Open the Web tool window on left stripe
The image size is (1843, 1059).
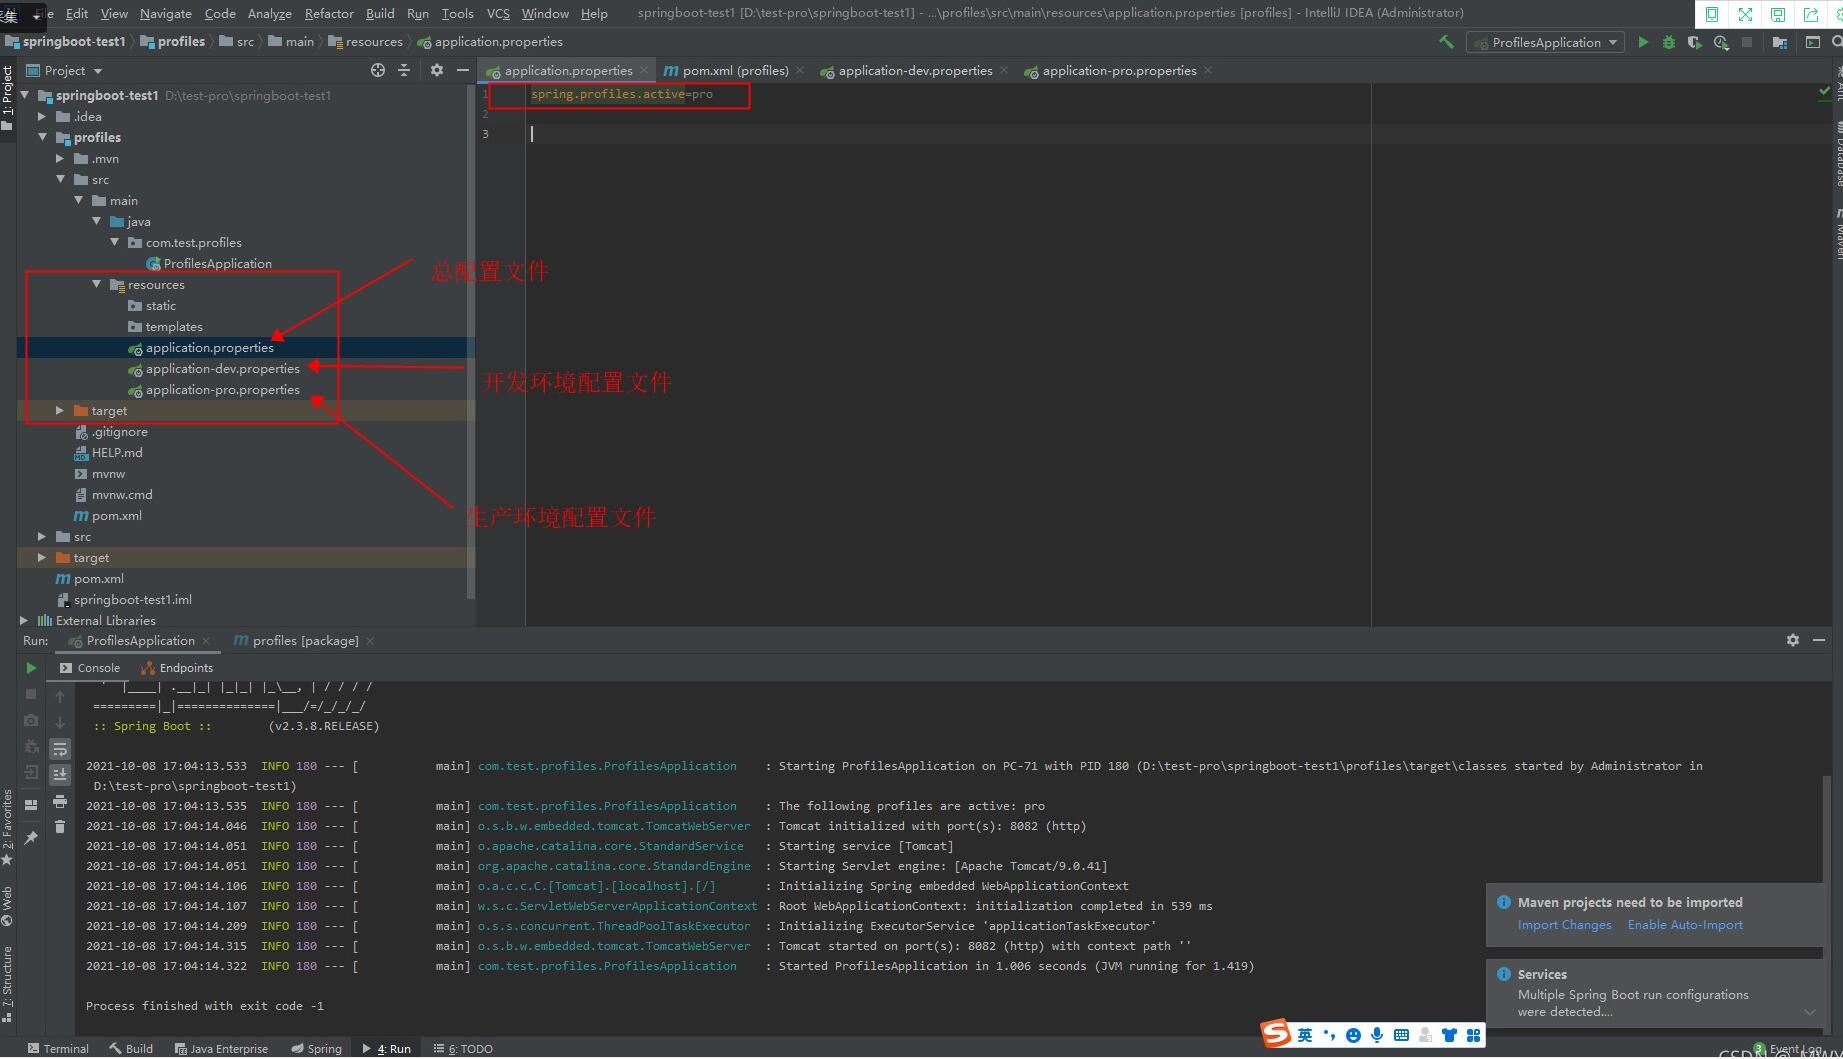pyautogui.click(x=8, y=906)
